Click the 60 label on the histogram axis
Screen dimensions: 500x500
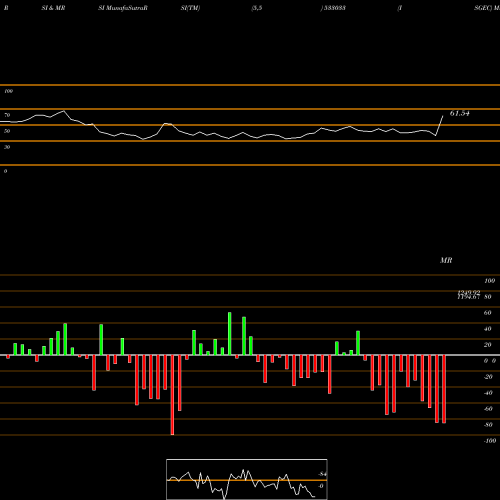coord(487,313)
